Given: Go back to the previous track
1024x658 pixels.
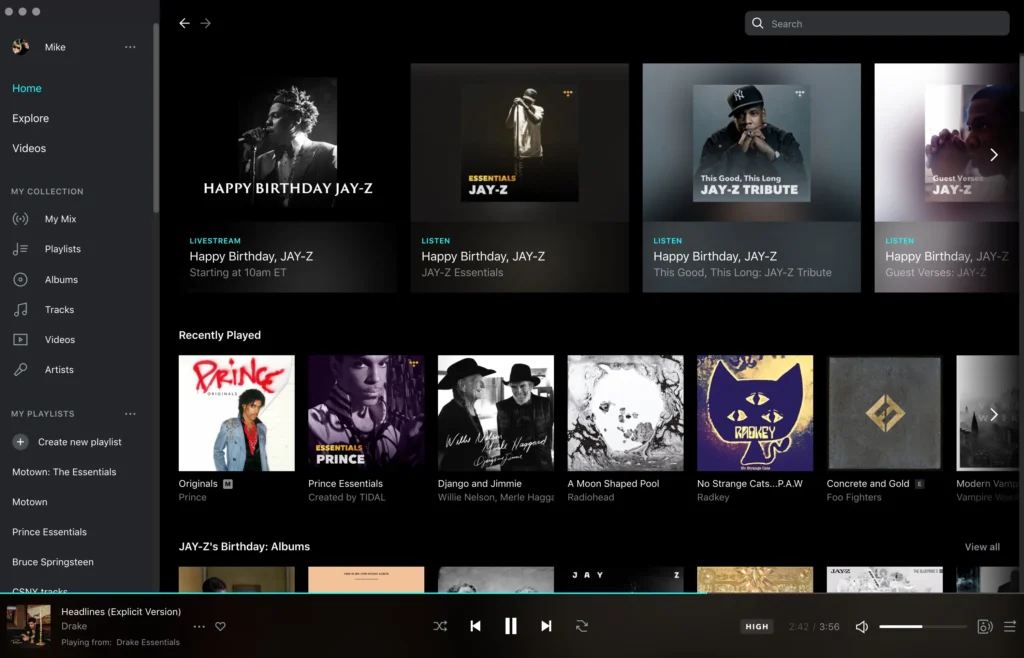Looking at the screenshot, I should click(x=475, y=626).
